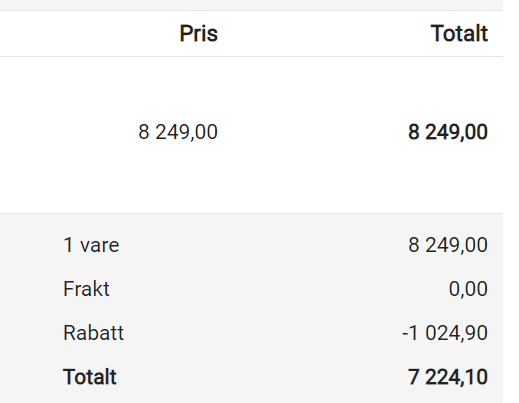Select the bold line total 8 249,00
This screenshot has width=519, height=403.
point(448,132)
